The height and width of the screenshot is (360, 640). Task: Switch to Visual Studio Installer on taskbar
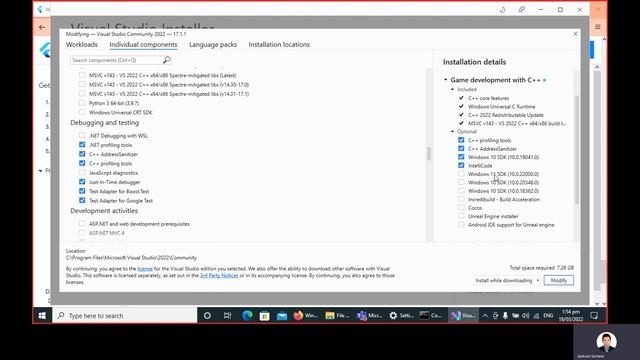(x=464, y=316)
